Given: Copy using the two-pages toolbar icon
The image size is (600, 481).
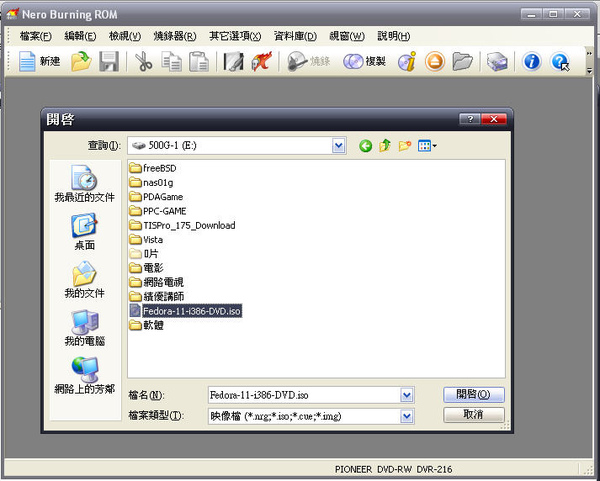Looking at the screenshot, I should [x=171, y=61].
